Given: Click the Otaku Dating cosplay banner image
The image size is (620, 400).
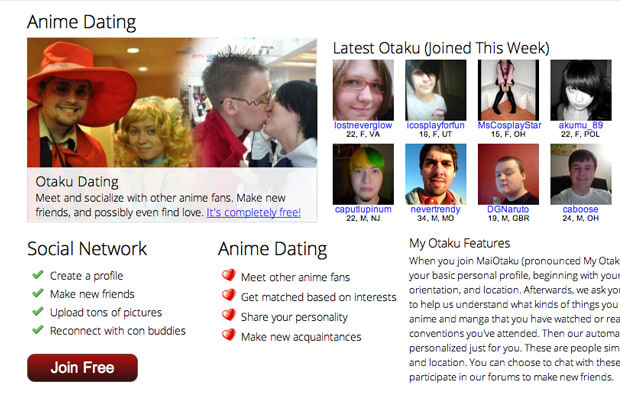Looking at the screenshot, I should (x=172, y=103).
